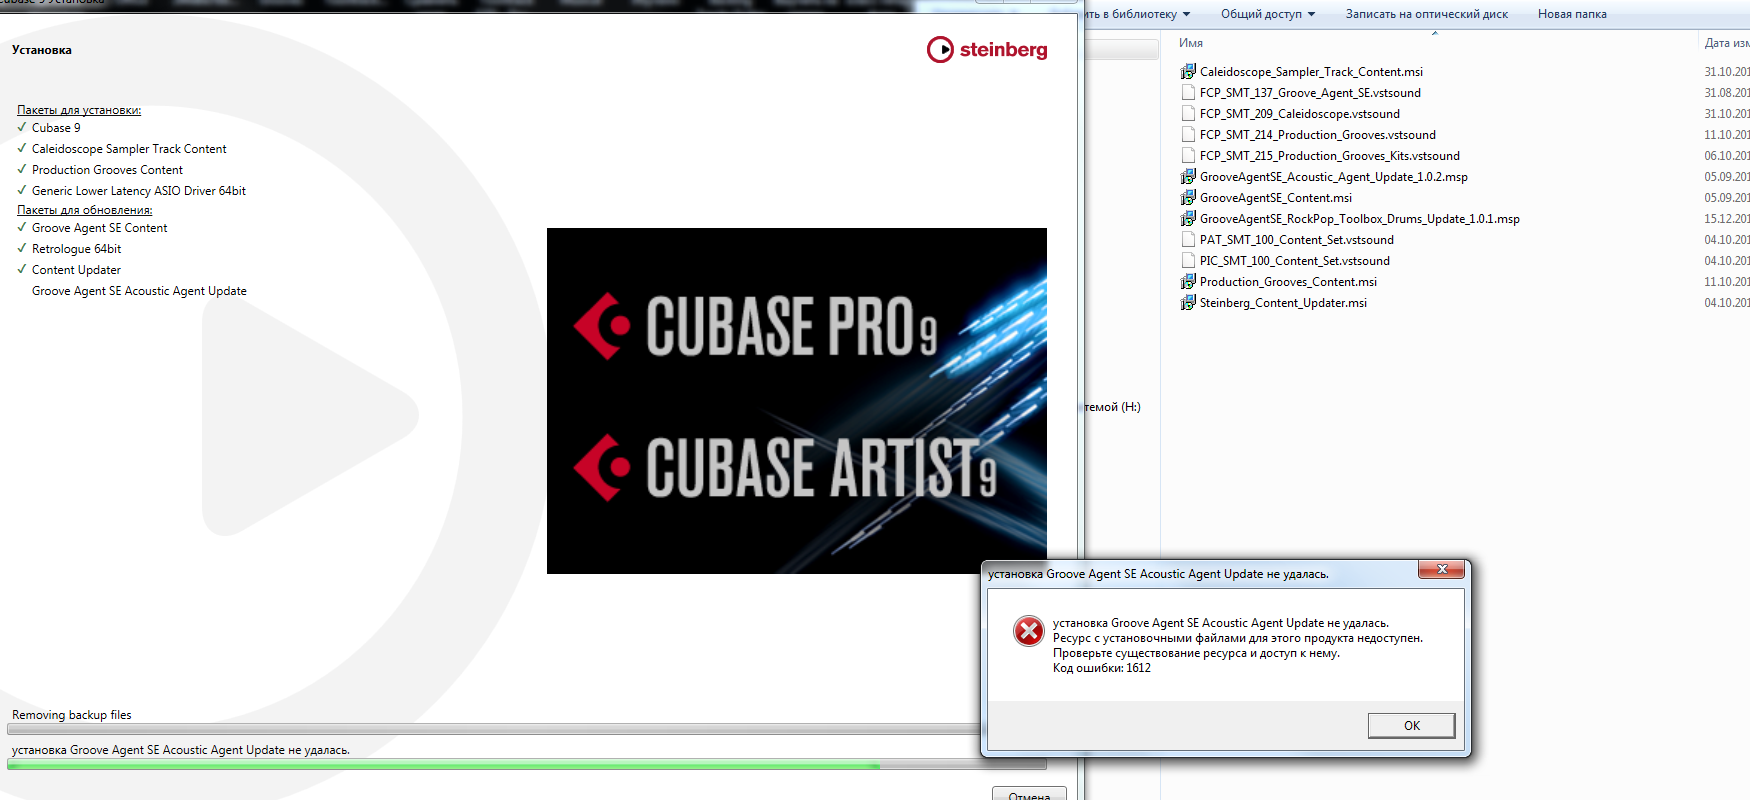
Task: Click the 'Ресурс с установочными файлами' message line
Action: tap(1238, 638)
